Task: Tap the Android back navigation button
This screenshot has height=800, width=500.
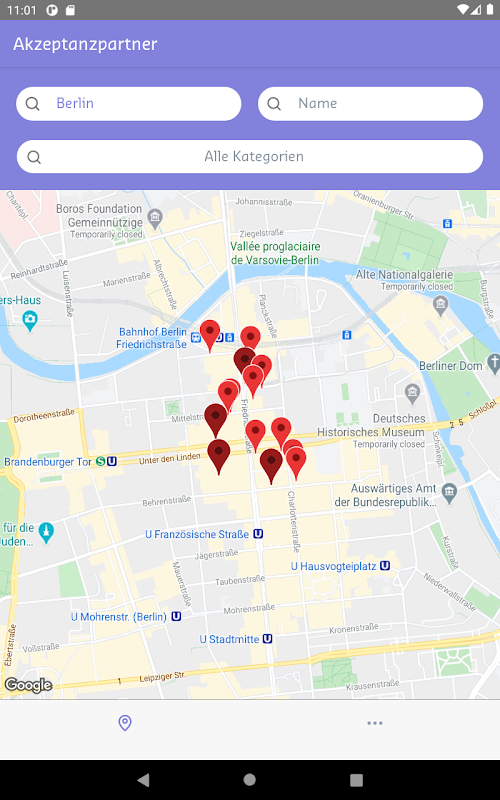Action: click(x=143, y=780)
